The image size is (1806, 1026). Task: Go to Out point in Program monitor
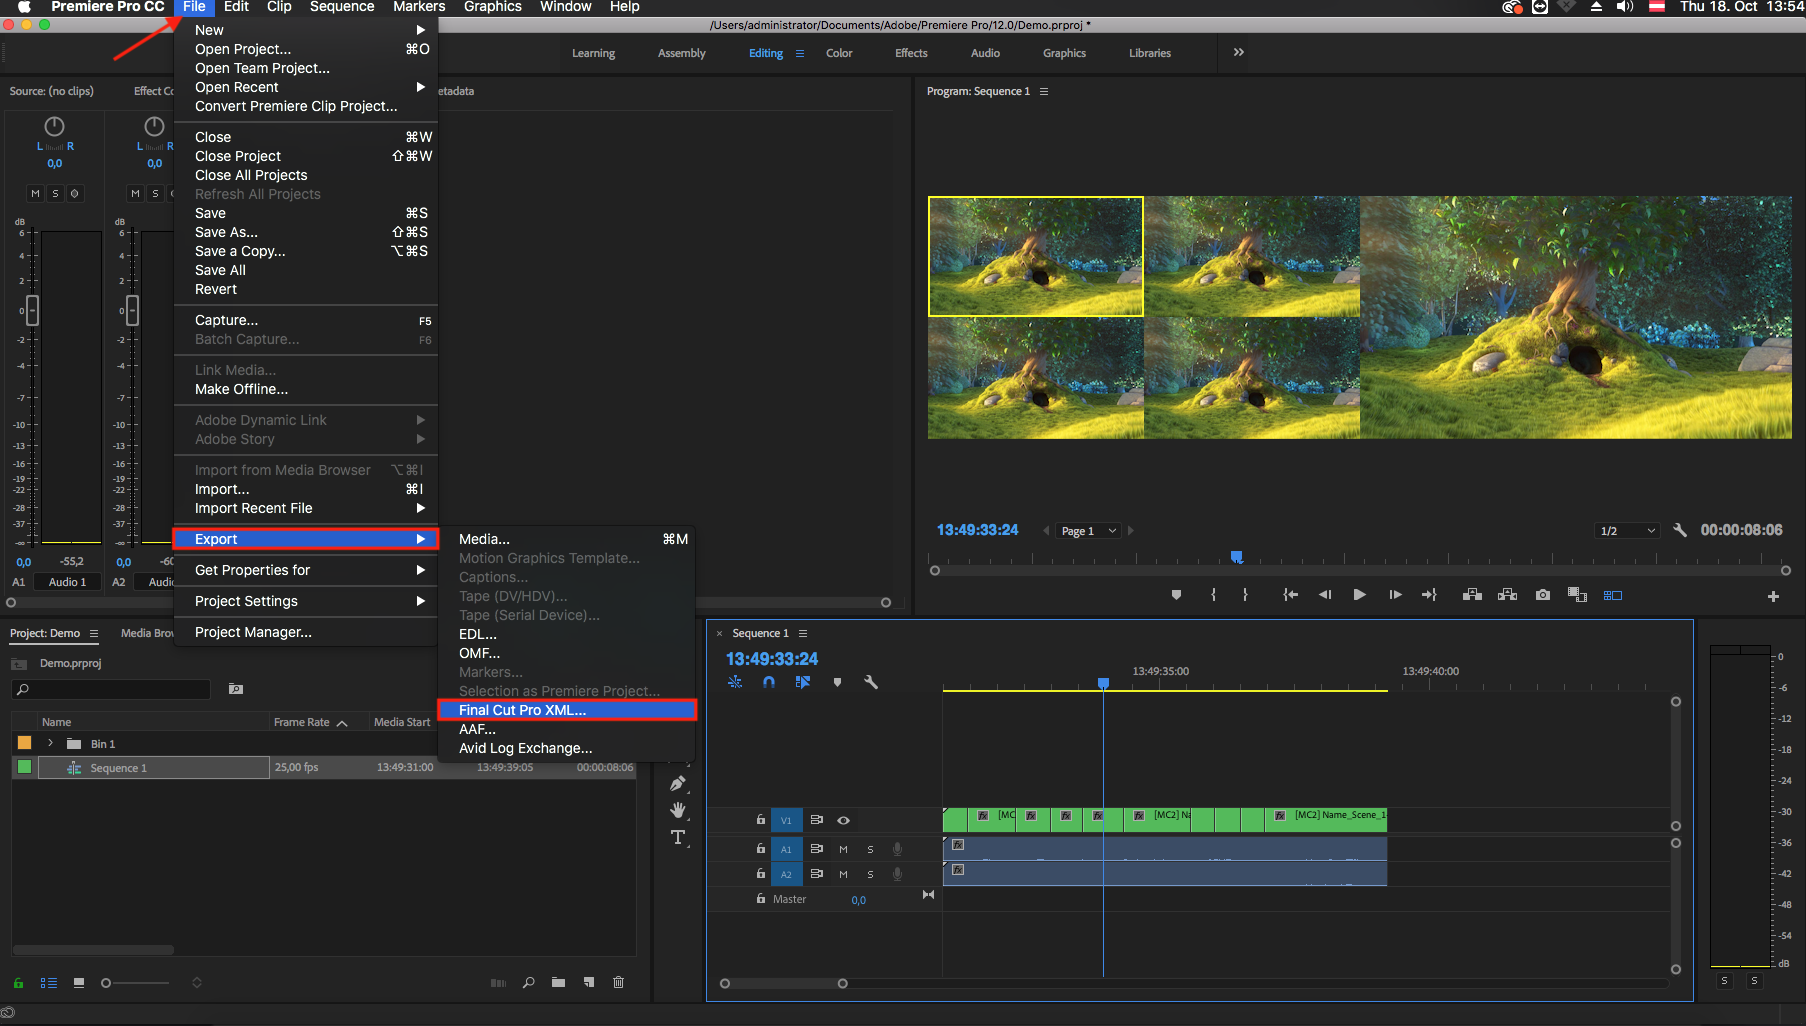[1429, 595]
